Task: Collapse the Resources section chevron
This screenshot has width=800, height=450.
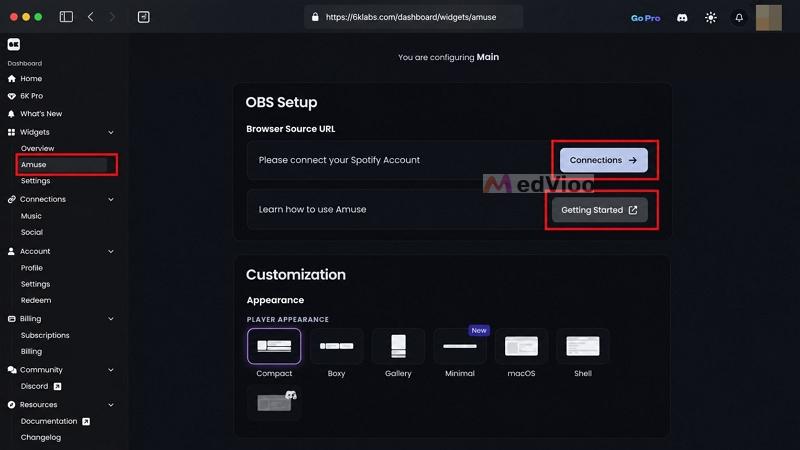Action: click(111, 405)
